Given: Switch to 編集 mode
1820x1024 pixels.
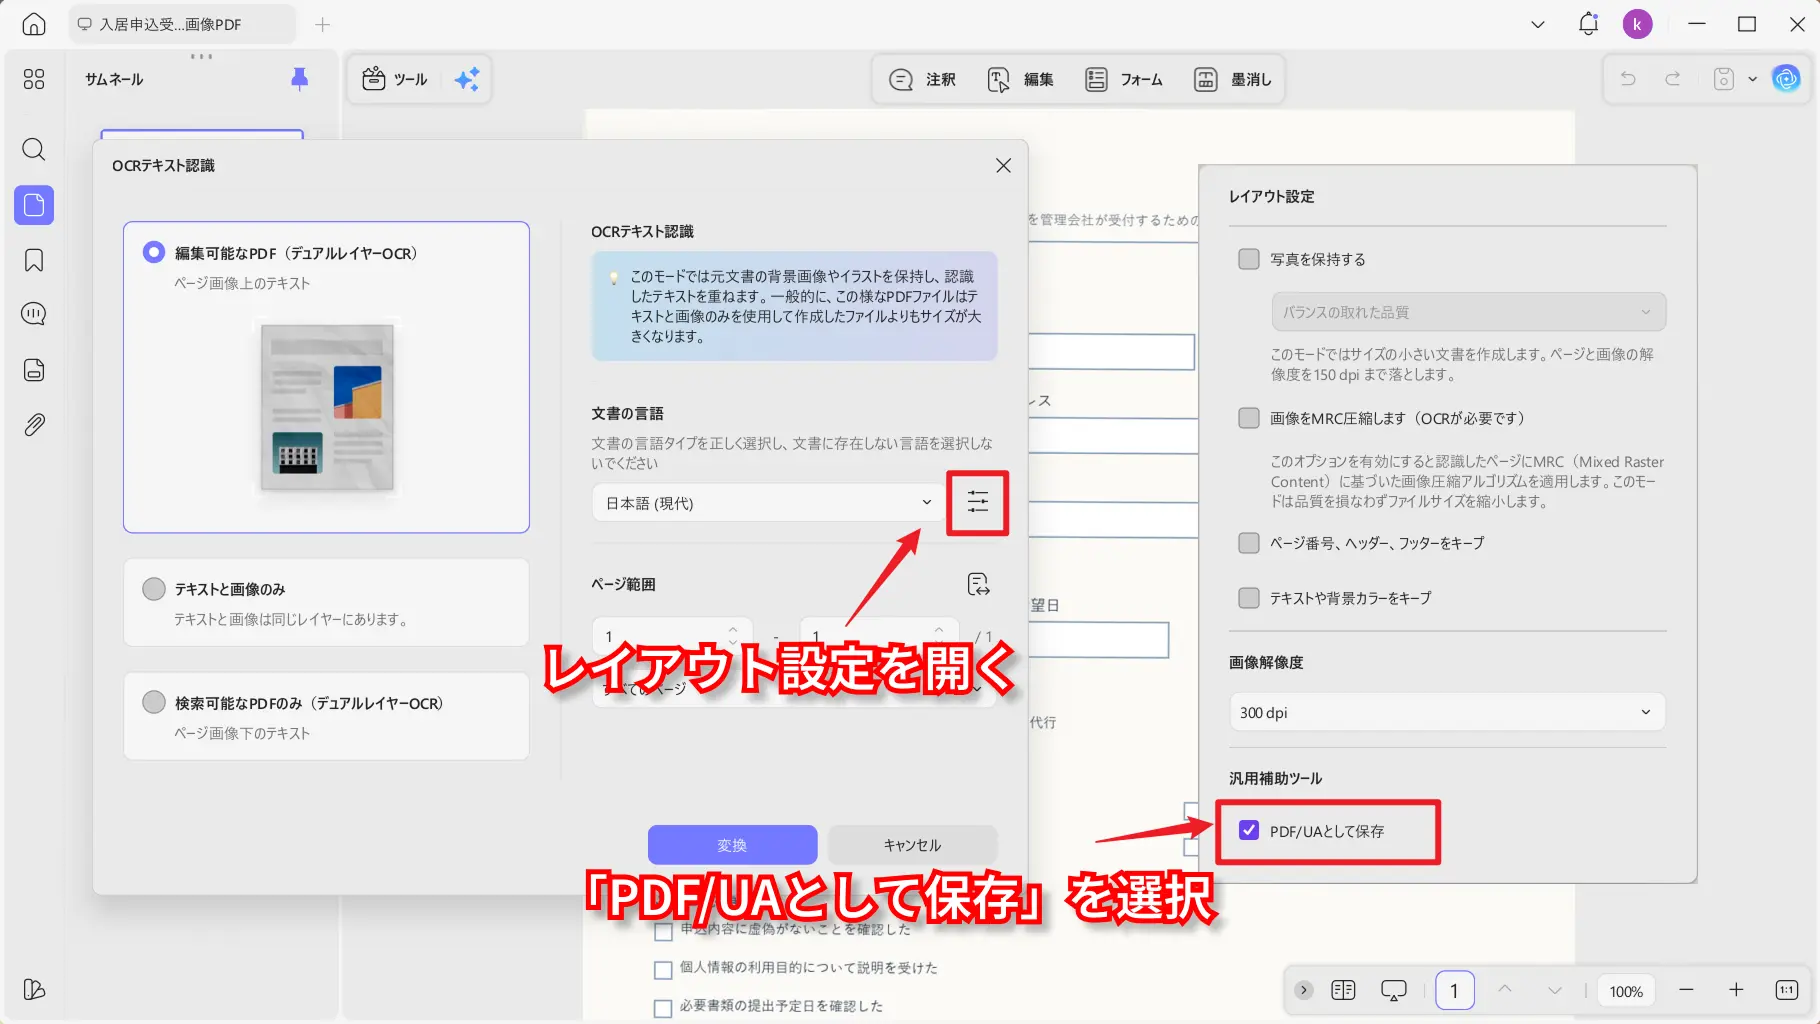Looking at the screenshot, I should click(1020, 79).
